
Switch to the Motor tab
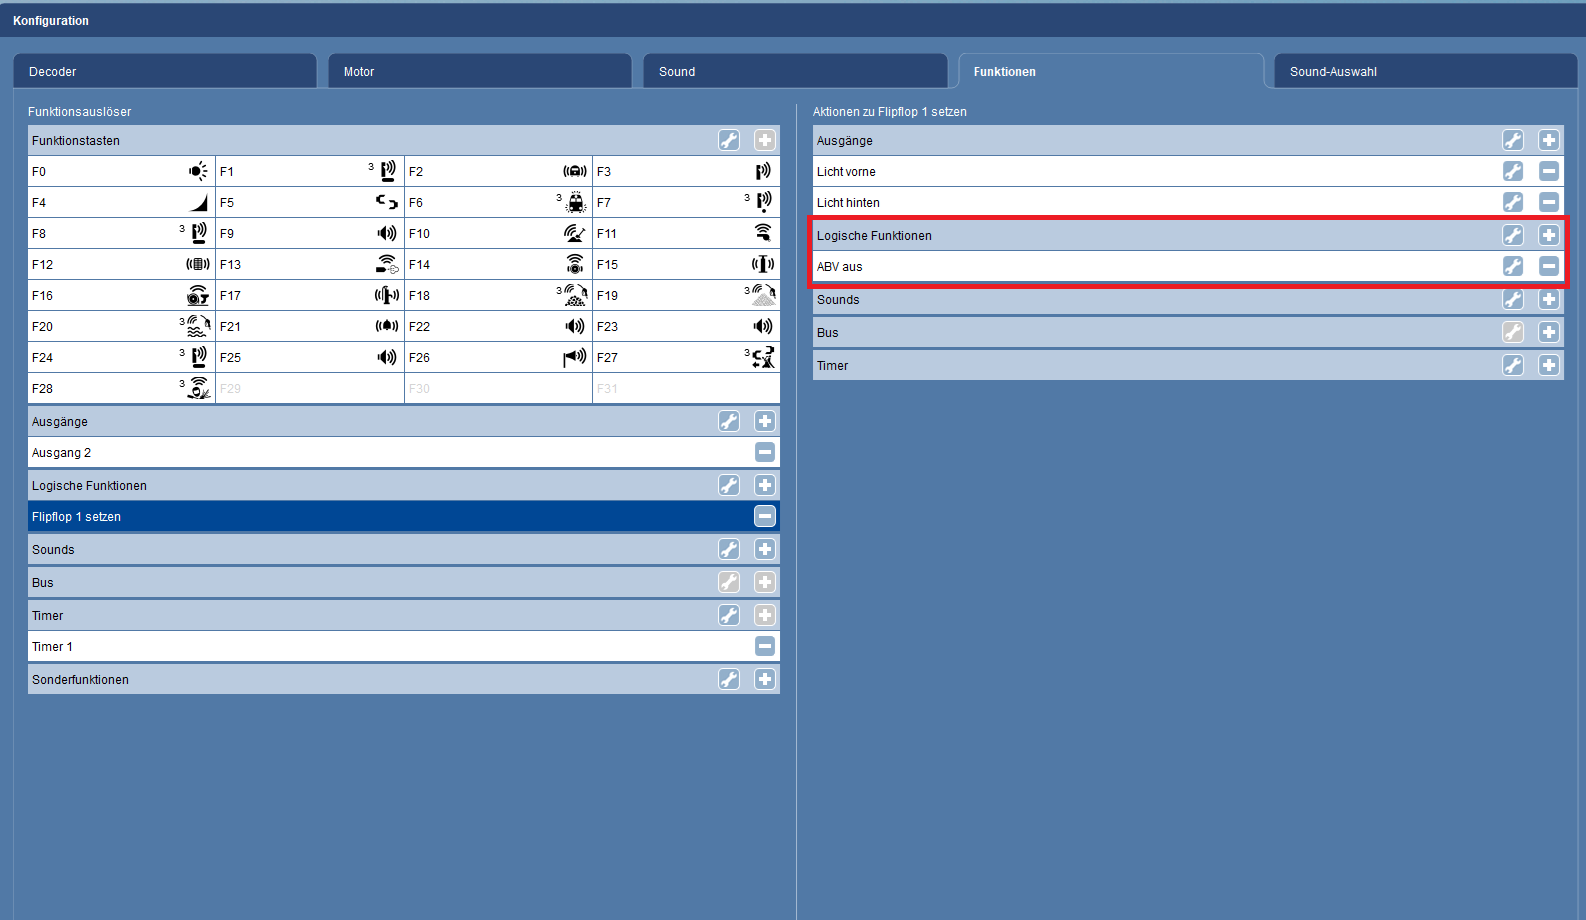[x=479, y=72]
